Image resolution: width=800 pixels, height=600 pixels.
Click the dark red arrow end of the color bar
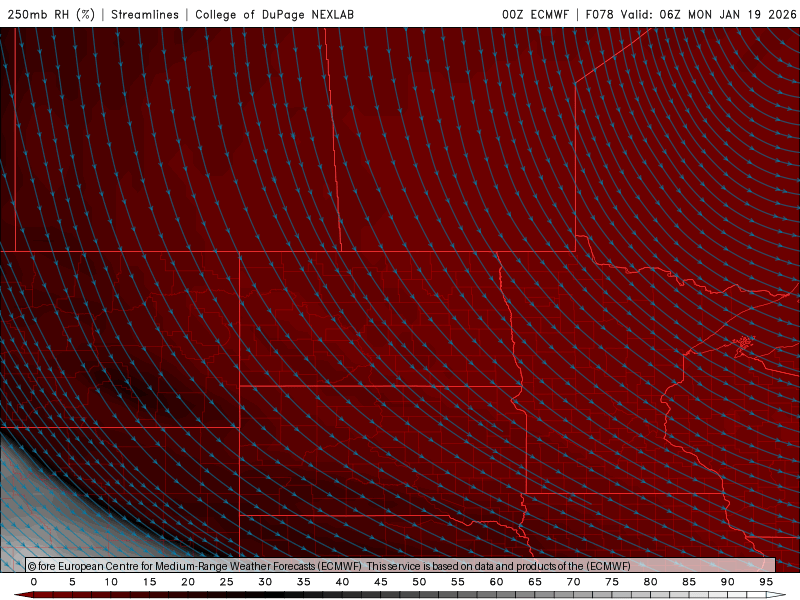pyautogui.click(x=23, y=595)
